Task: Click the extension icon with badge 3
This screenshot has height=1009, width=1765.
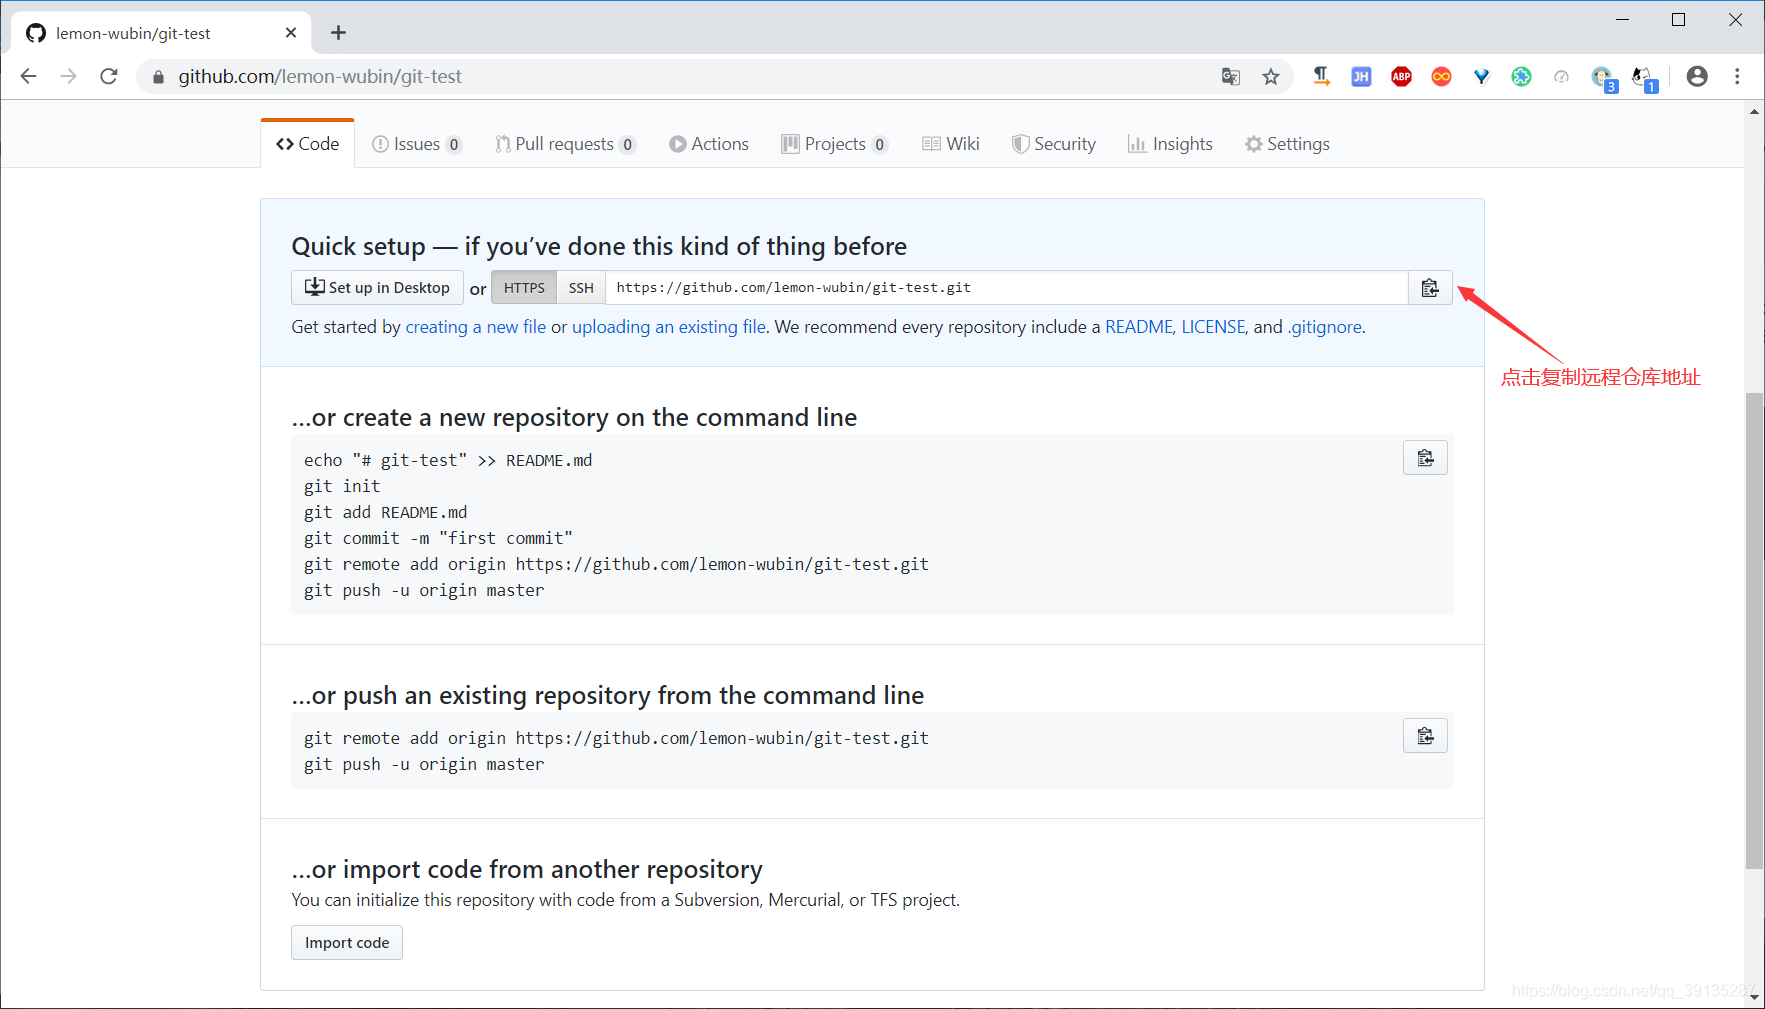Action: pyautogui.click(x=1603, y=78)
